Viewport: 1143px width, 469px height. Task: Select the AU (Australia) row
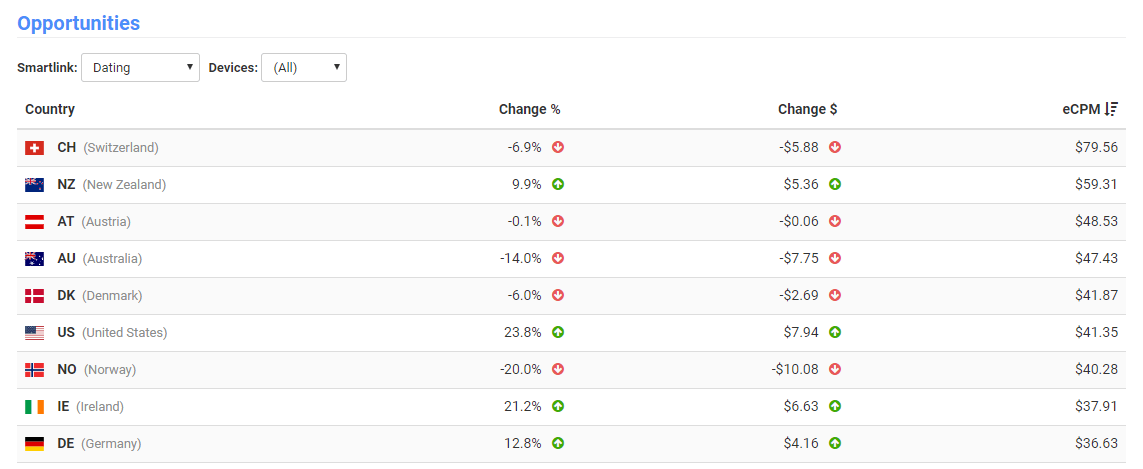[571, 259]
